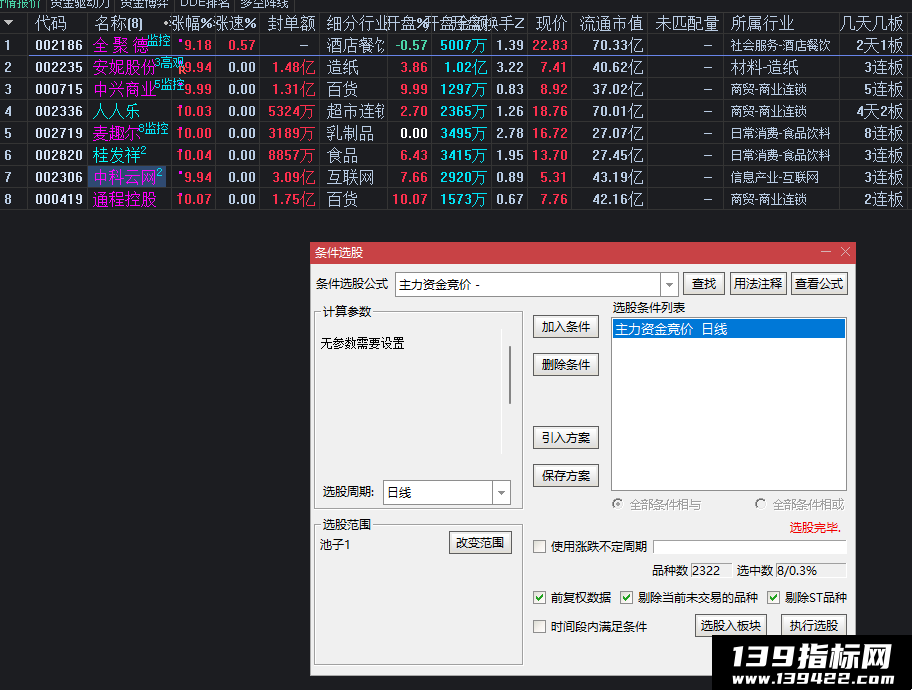
Task: Toggle the 前复权数据 checkbox
Action: click(x=540, y=597)
